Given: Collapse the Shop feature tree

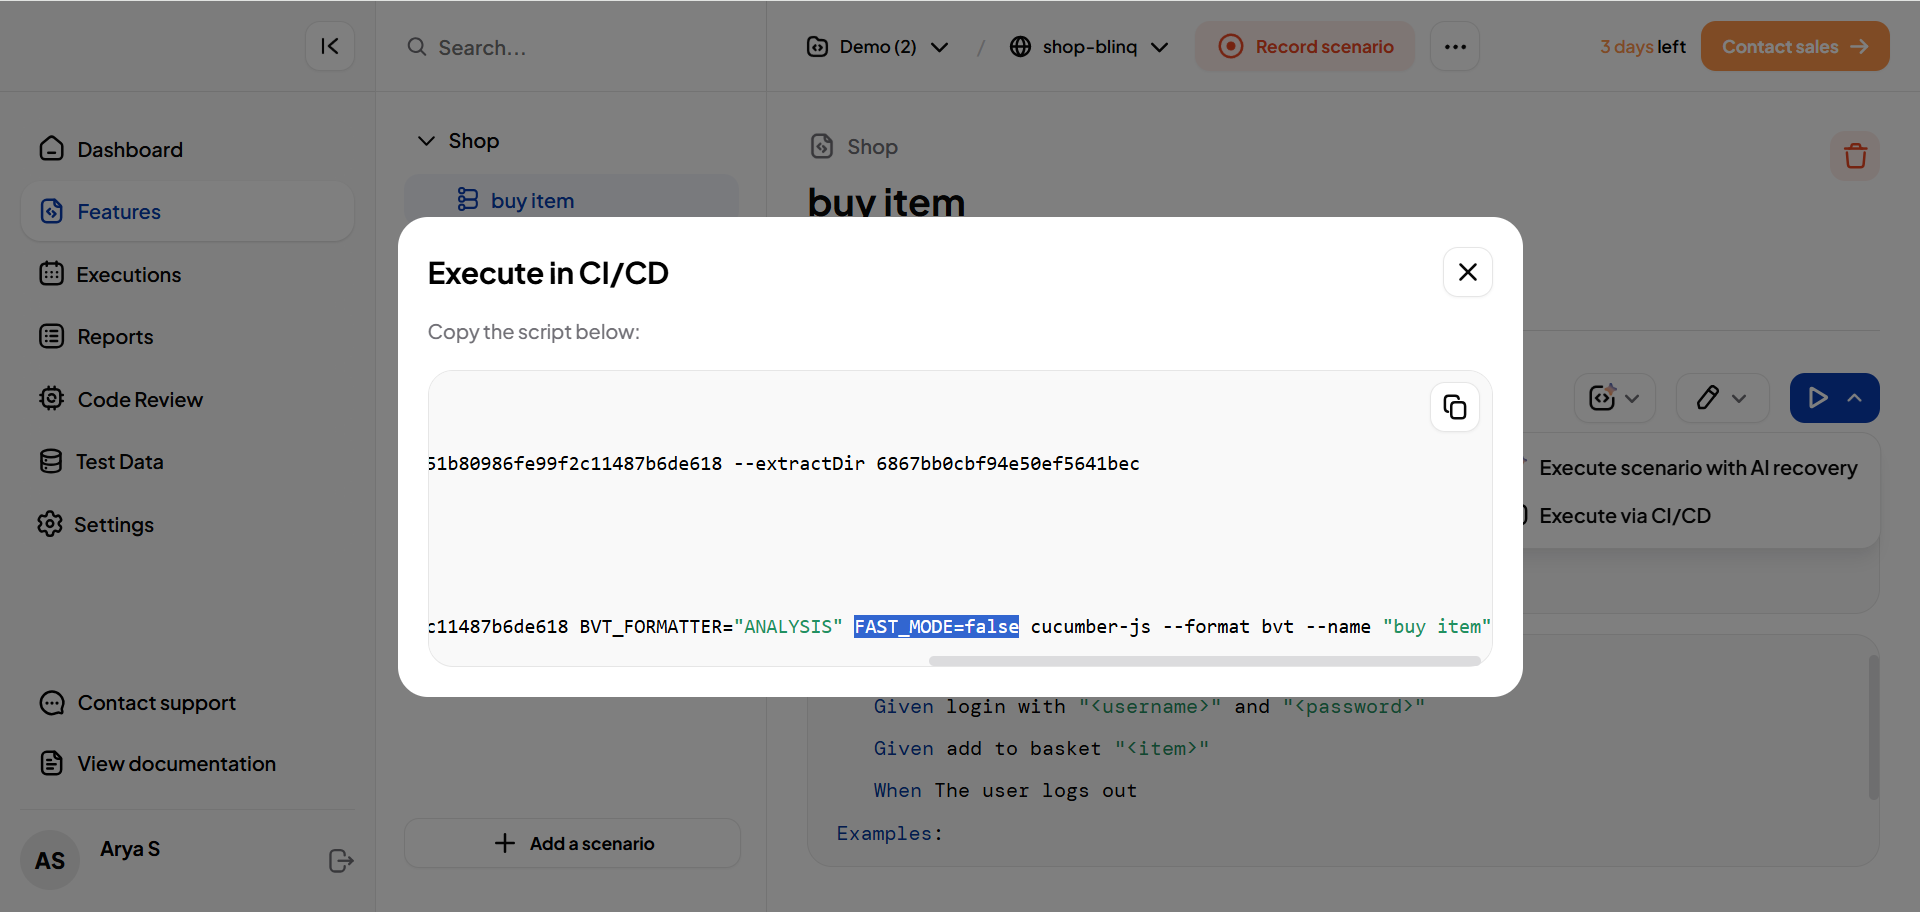Looking at the screenshot, I should point(426,141).
